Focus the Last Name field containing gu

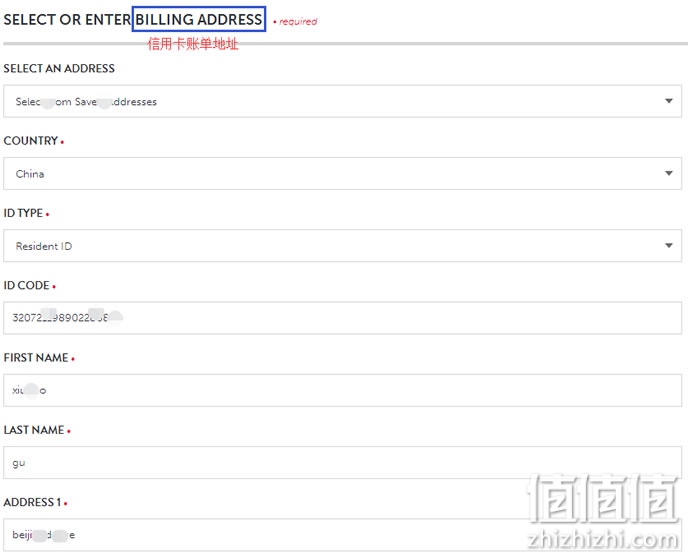[342, 462]
